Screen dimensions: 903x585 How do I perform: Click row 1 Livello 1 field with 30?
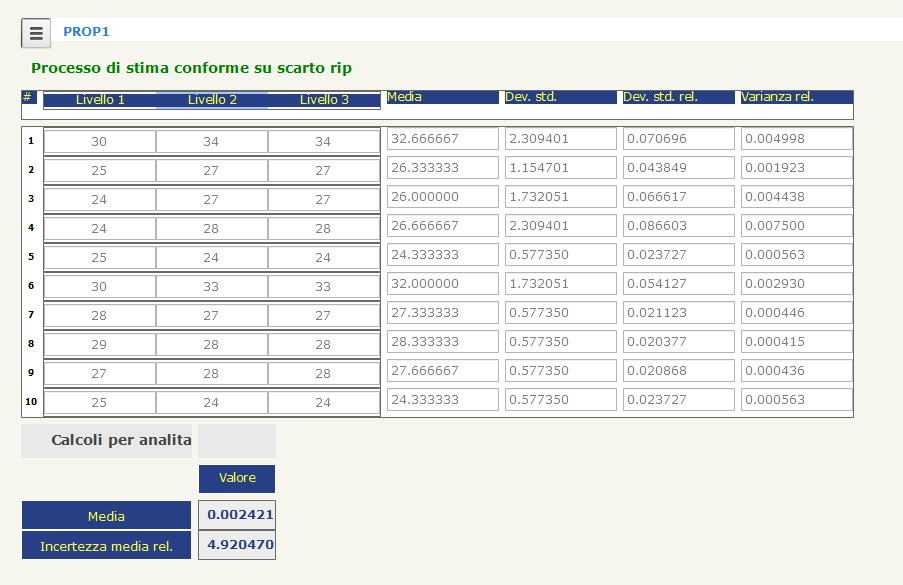tap(100, 142)
